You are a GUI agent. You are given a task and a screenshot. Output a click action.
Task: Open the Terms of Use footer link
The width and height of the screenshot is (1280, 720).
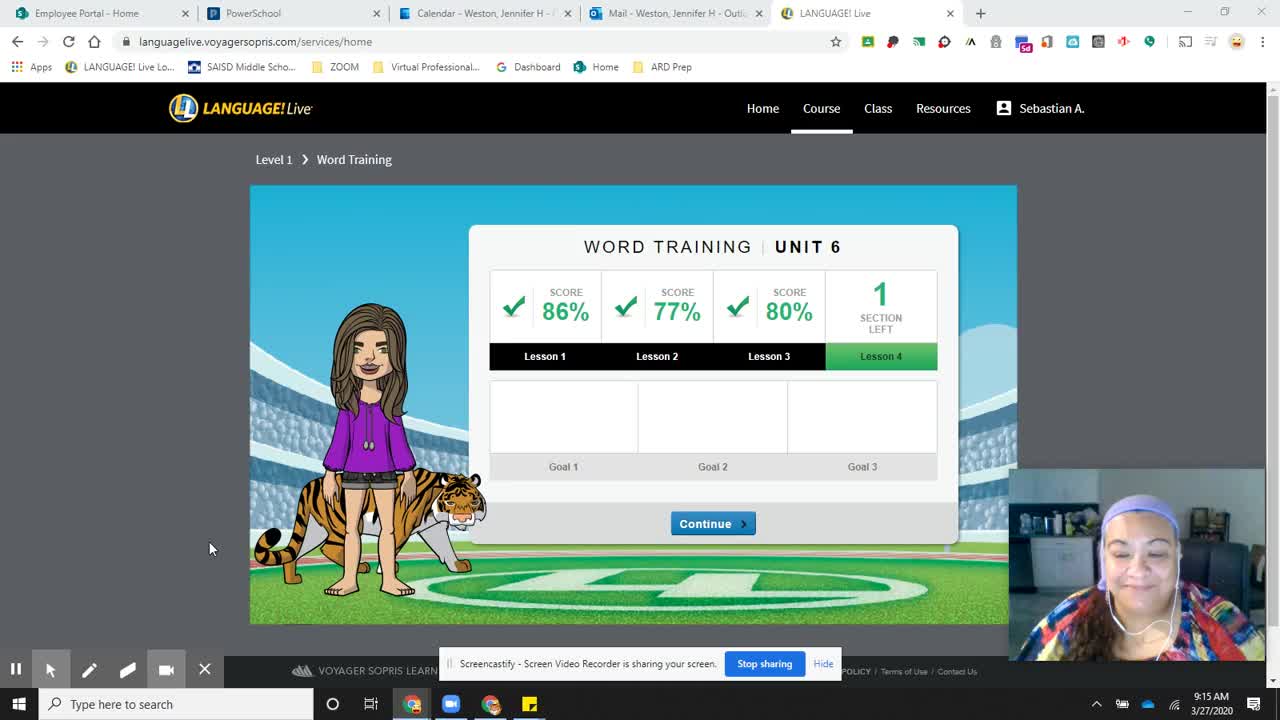tap(904, 672)
